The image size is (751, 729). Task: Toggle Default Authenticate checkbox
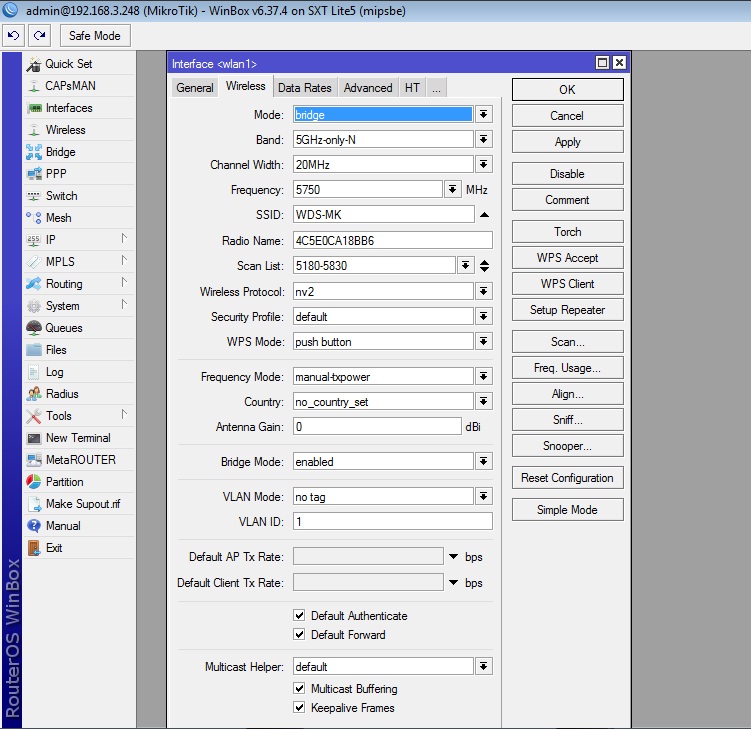(x=299, y=615)
